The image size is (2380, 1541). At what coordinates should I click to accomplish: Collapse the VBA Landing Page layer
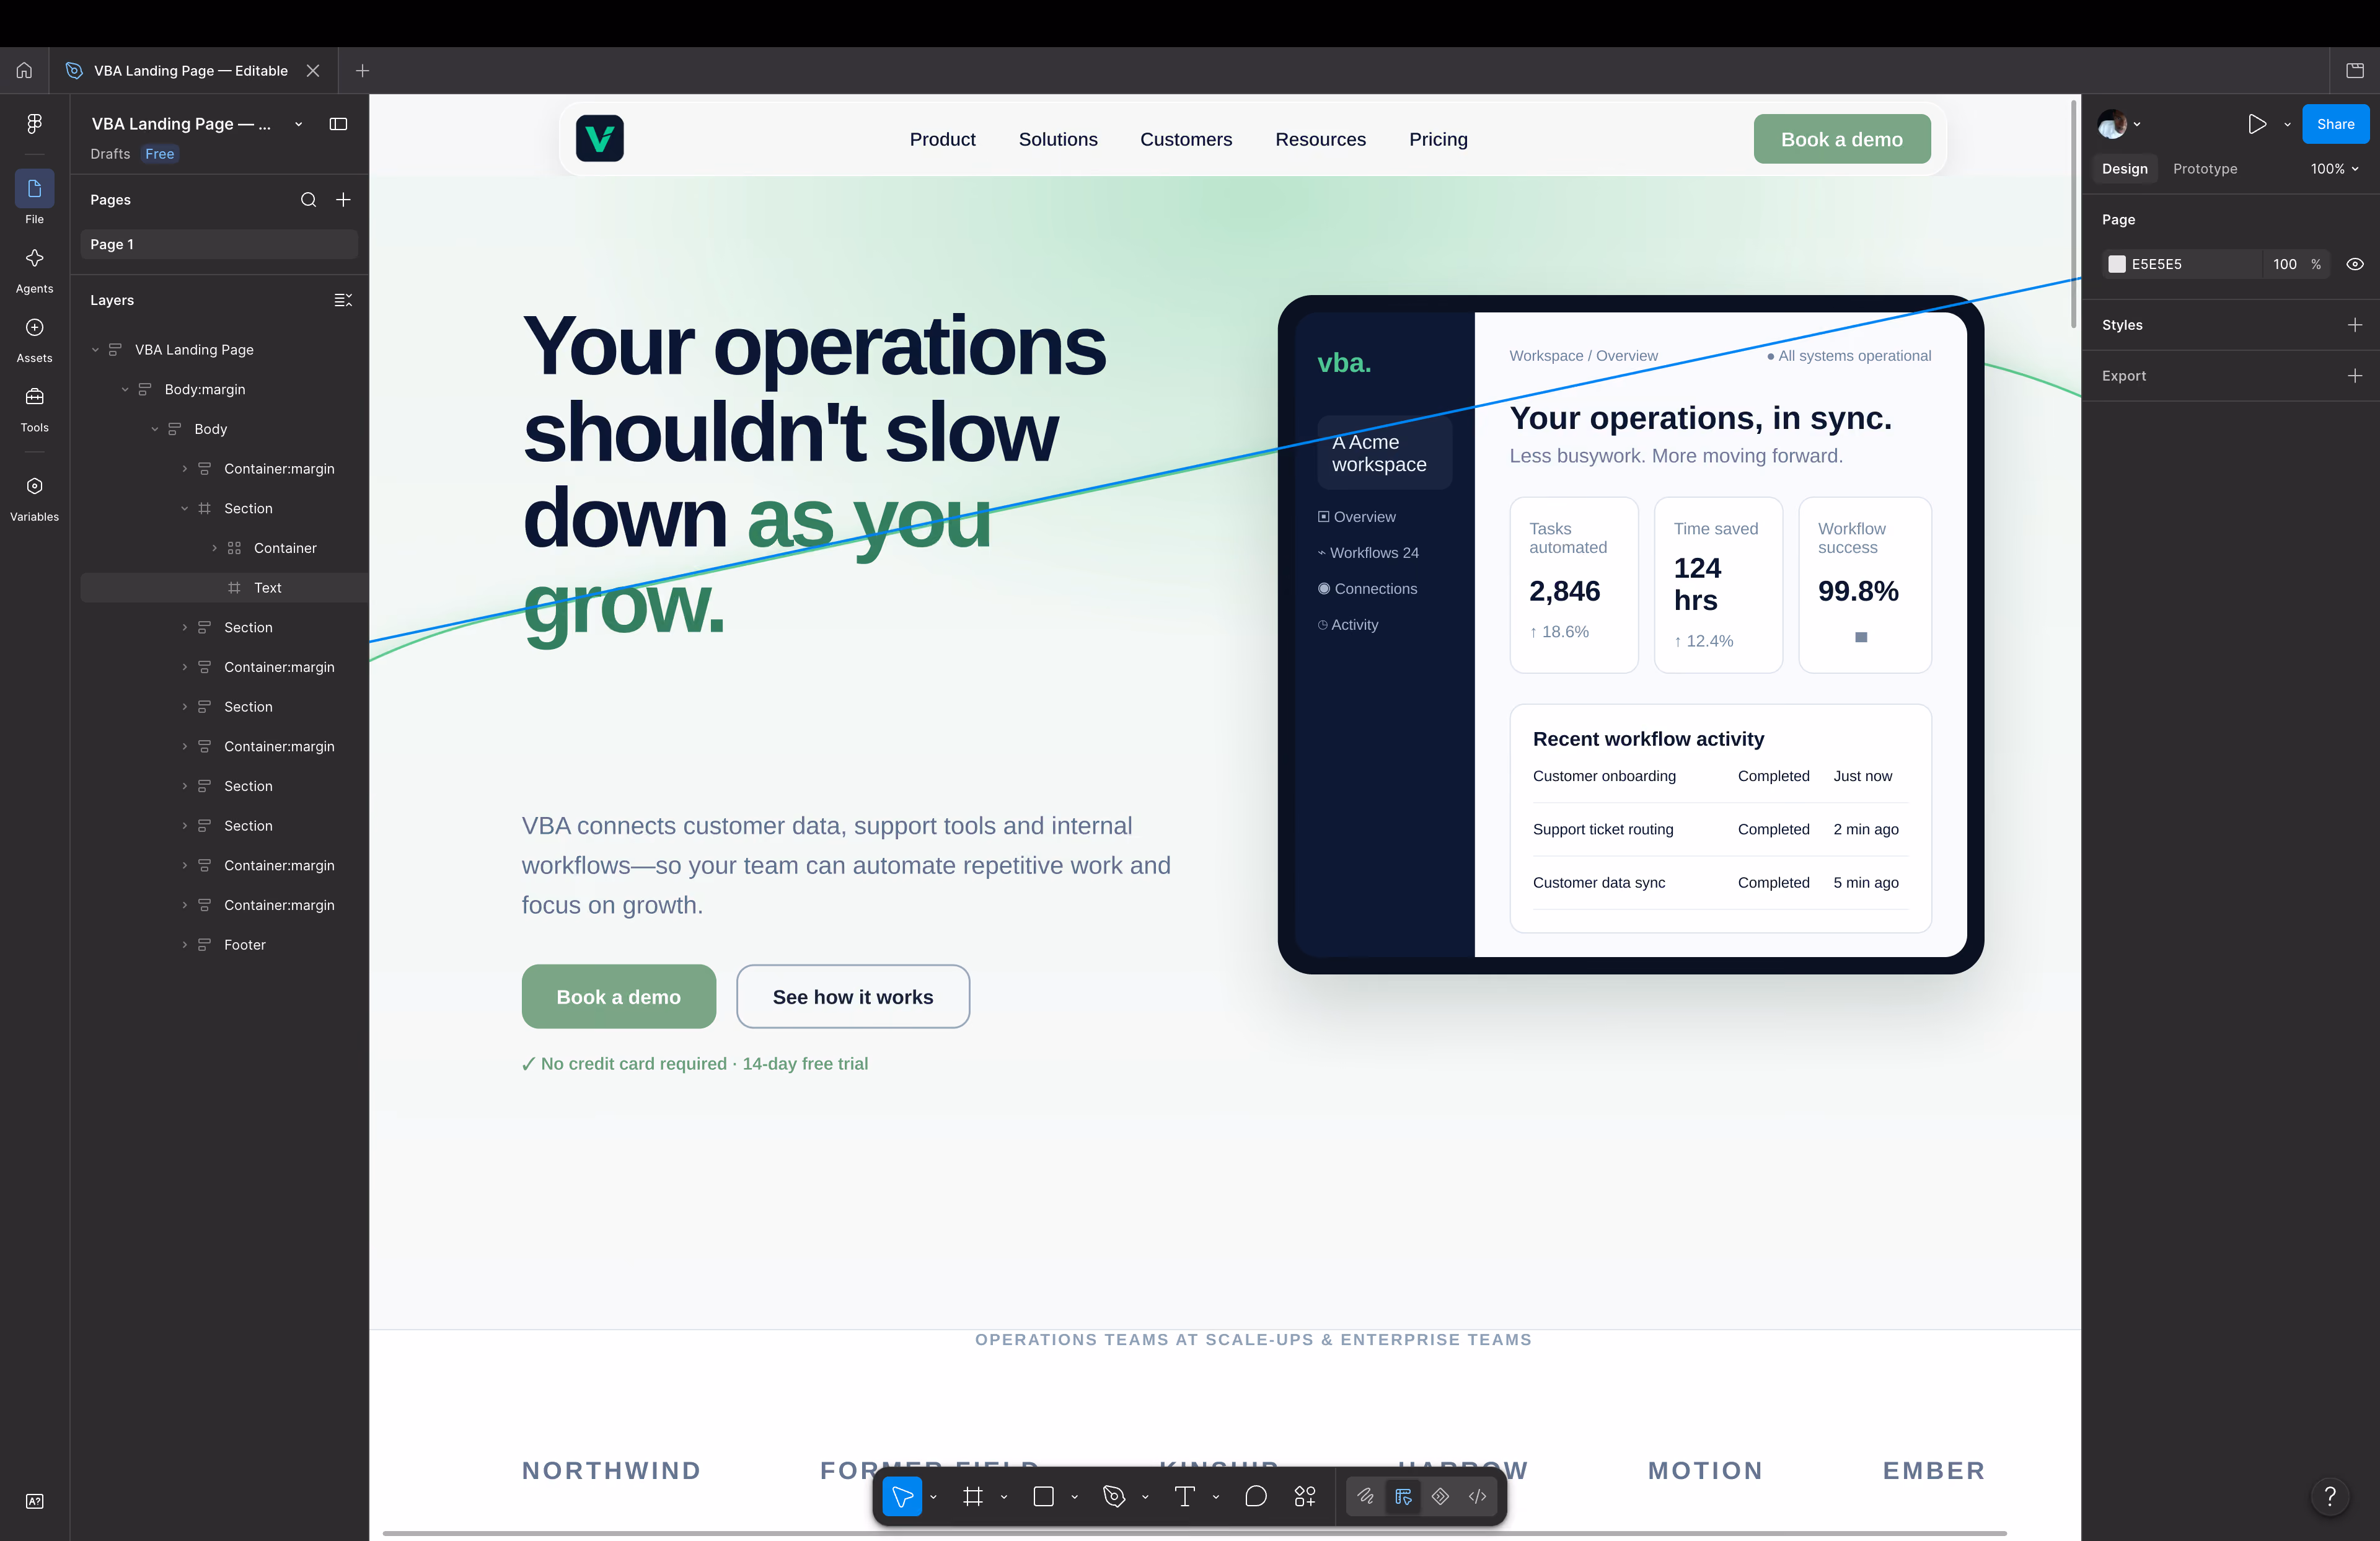click(95, 350)
